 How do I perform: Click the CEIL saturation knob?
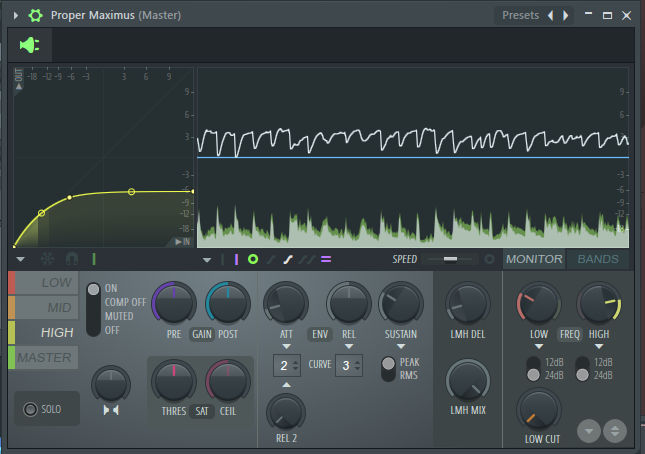228,380
